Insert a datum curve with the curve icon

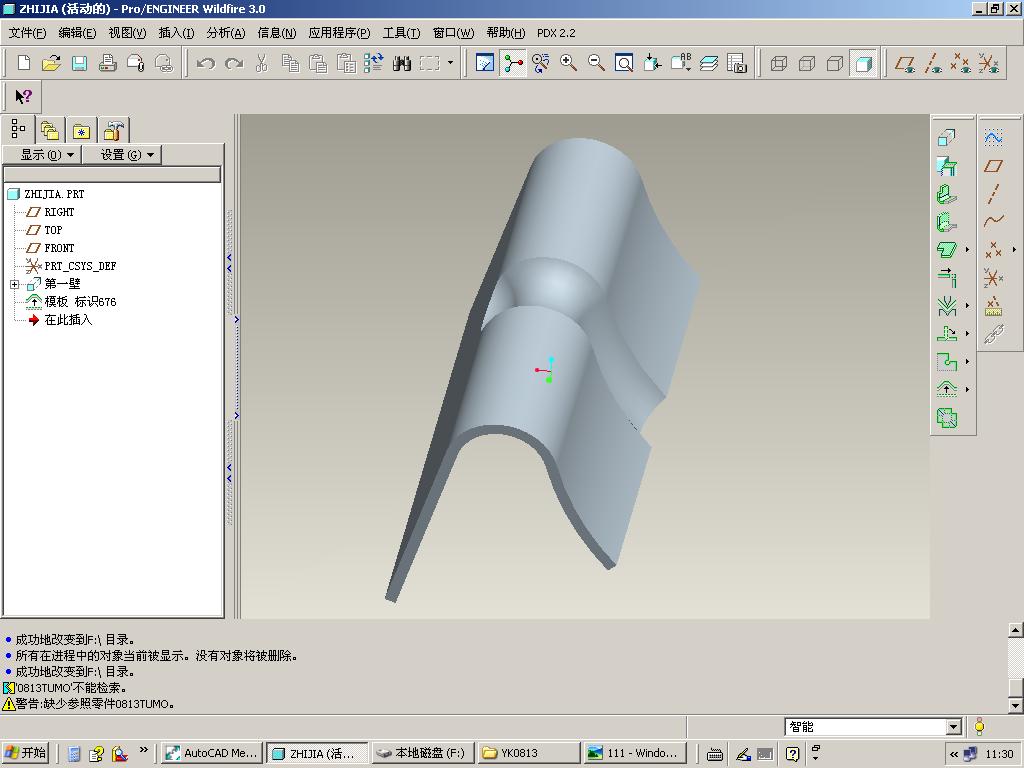[993, 221]
